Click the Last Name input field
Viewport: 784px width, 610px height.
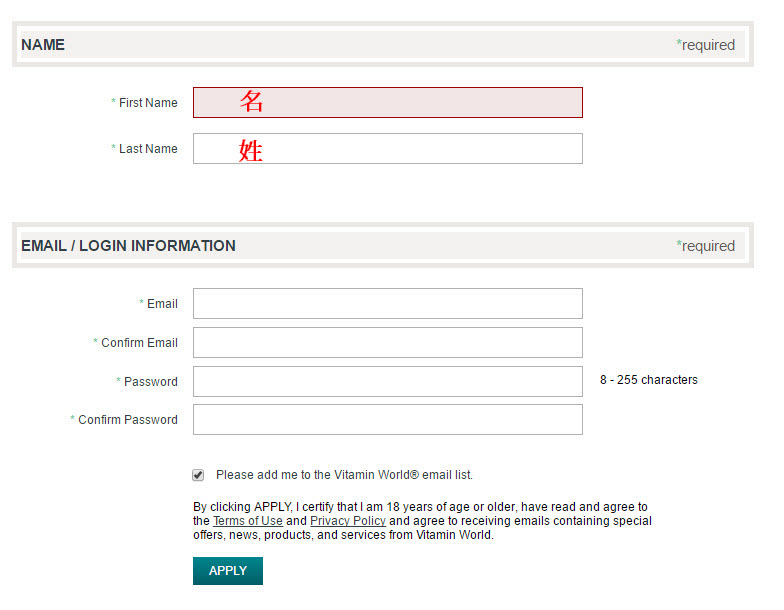[388, 148]
